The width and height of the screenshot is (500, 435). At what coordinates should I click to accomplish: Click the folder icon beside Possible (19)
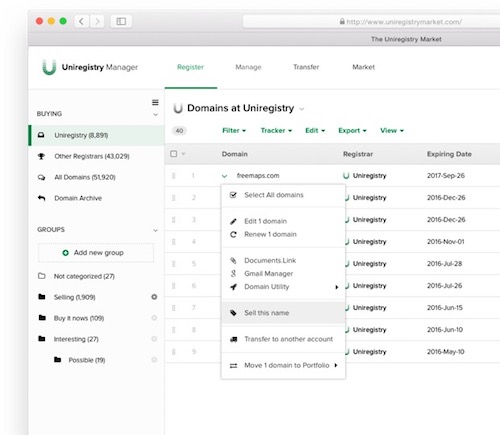(x=58, y=360)
